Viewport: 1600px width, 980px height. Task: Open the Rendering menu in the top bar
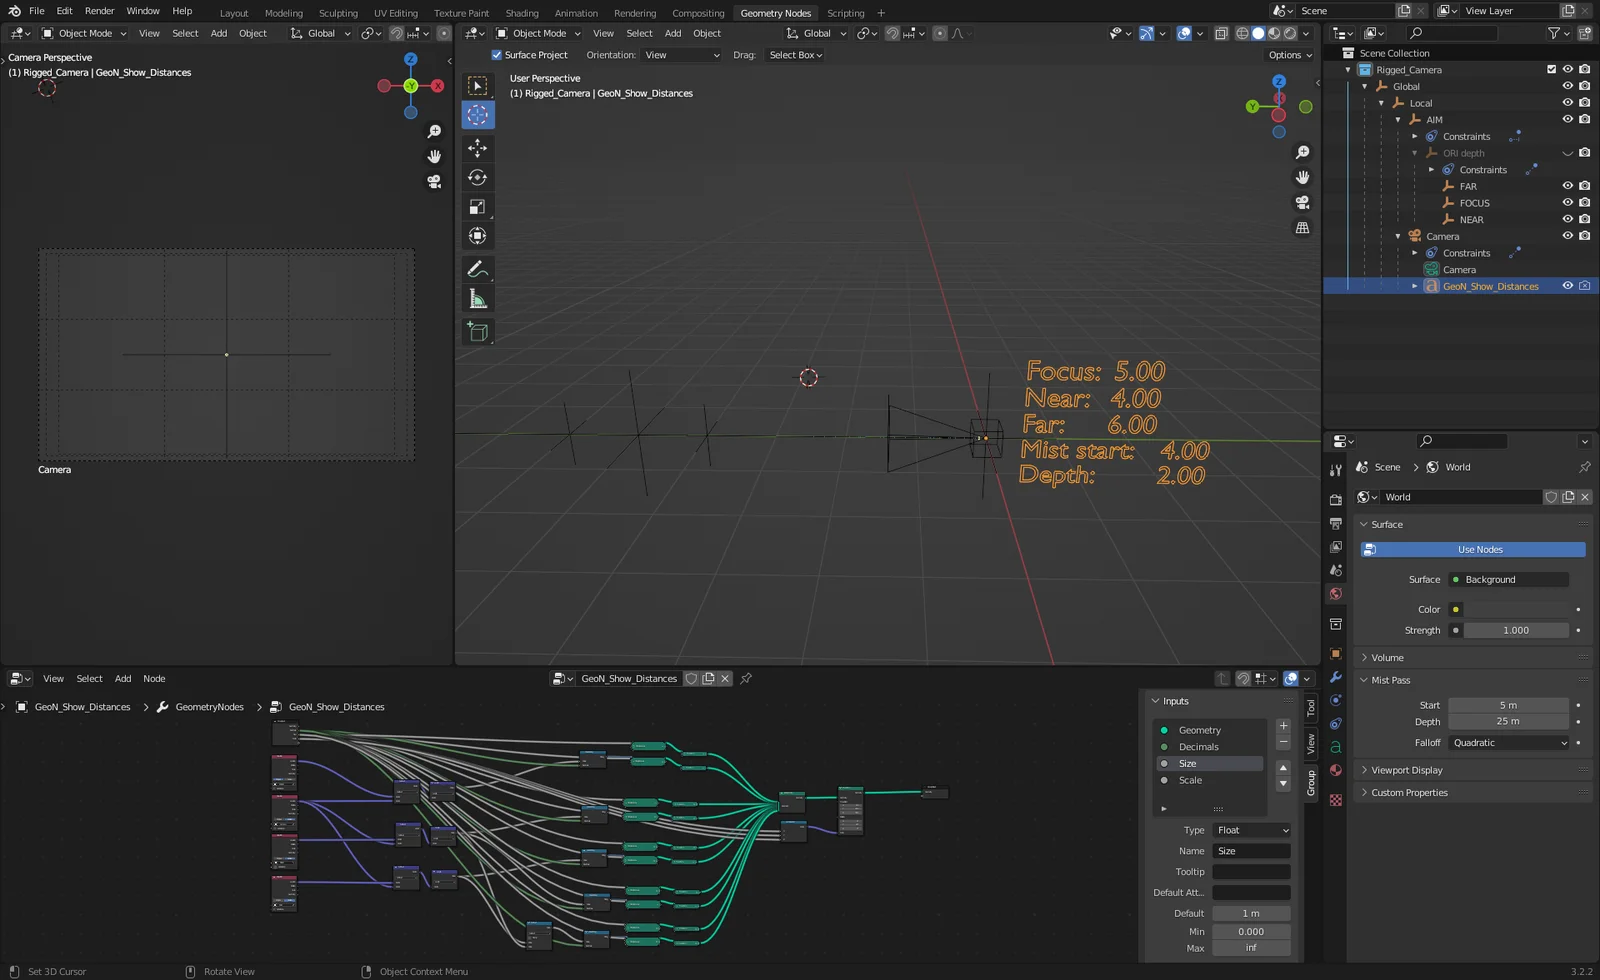(x=634, y=13)
